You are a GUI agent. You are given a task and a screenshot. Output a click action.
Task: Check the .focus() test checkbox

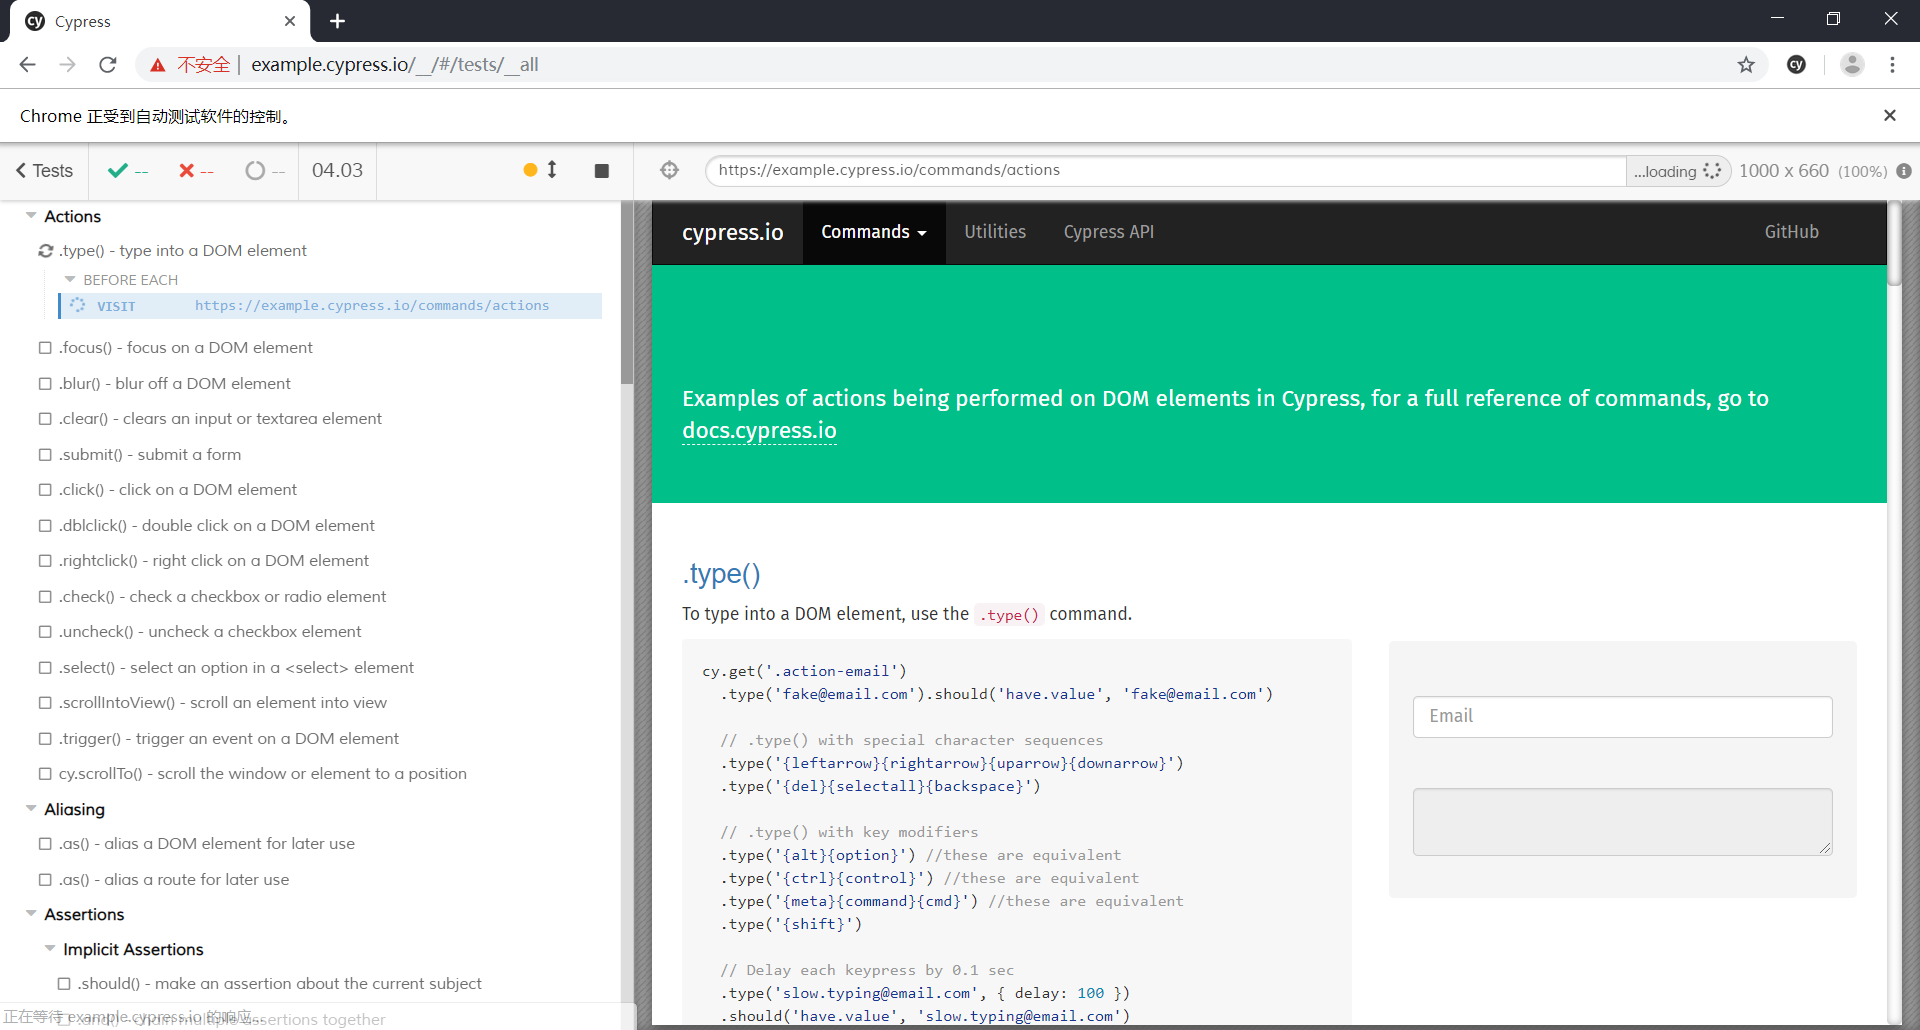point(44,347)
